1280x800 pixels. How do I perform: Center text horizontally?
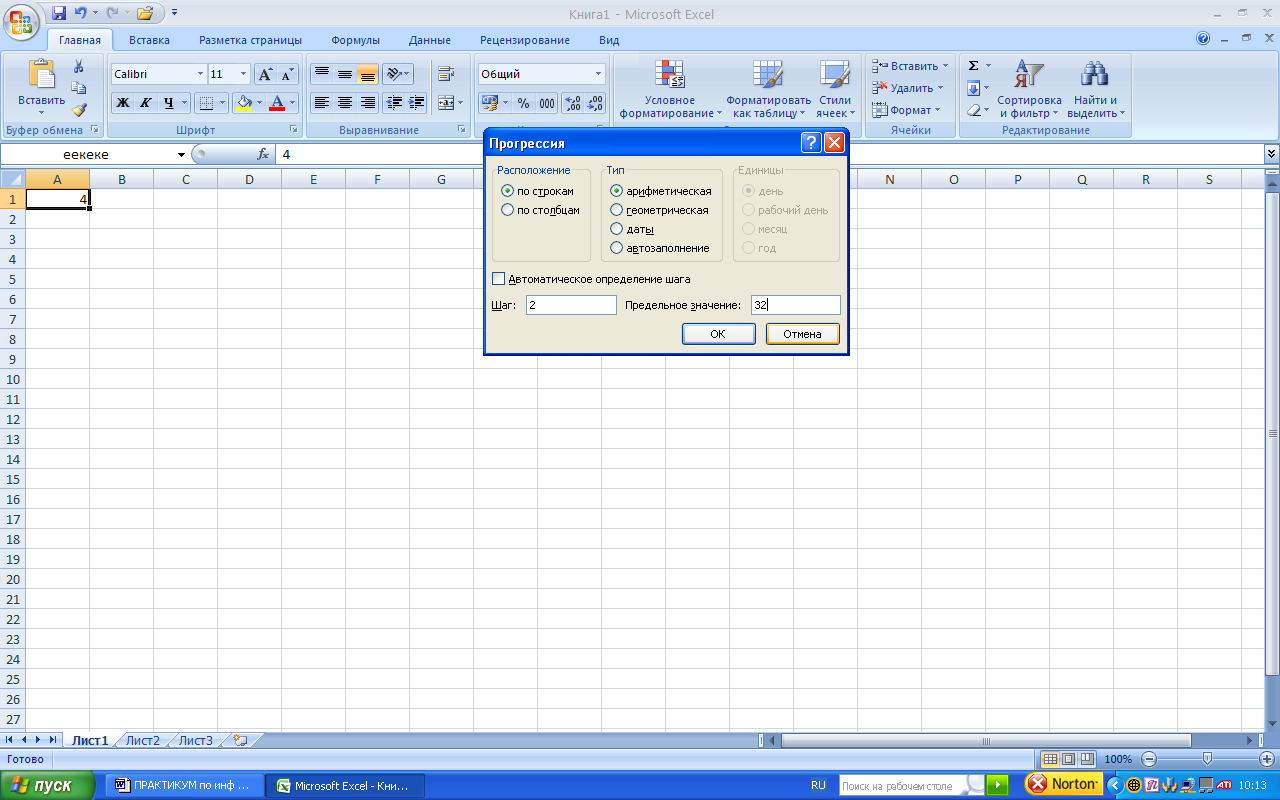[344, 102]
